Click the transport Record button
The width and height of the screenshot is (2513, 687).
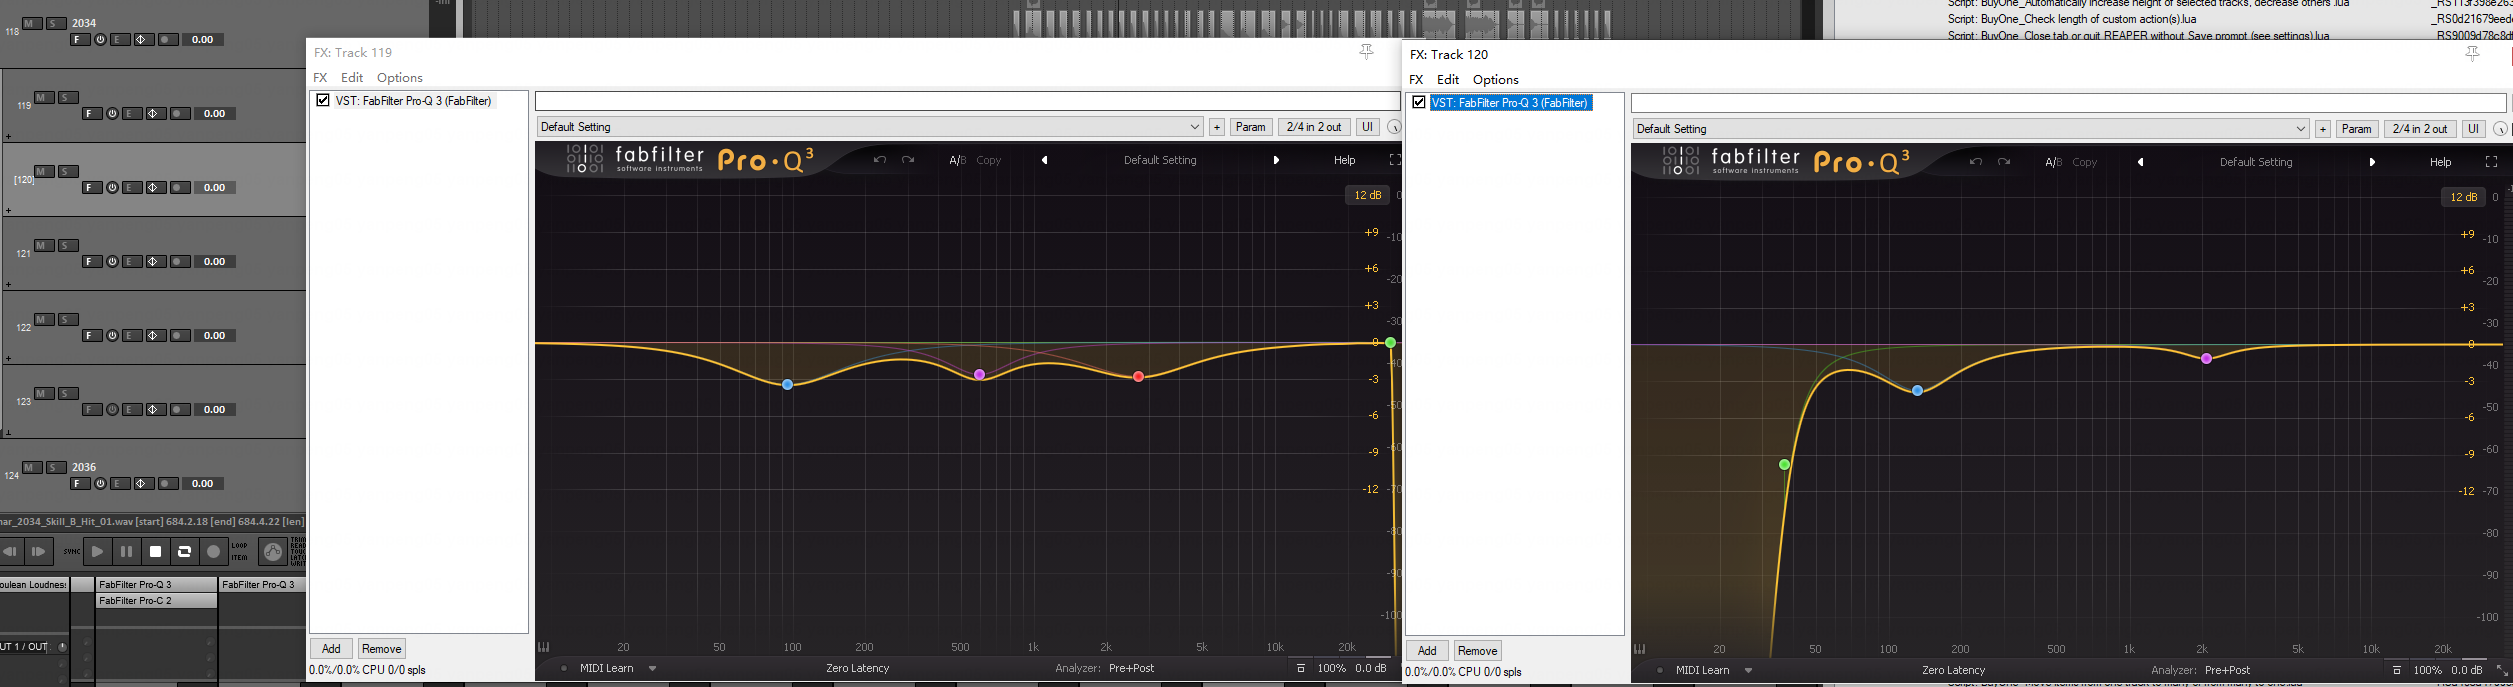coord(213,551)
